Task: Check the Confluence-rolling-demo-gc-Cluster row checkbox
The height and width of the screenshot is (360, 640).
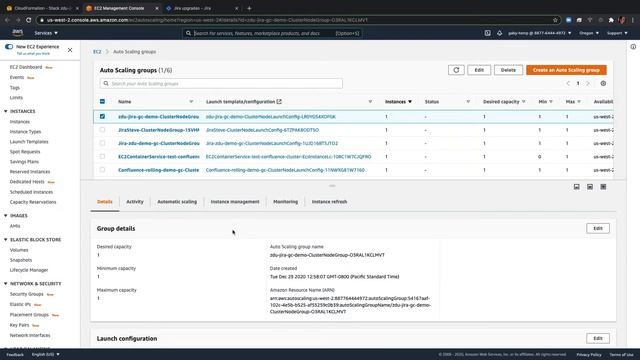Action: [102, 170]
